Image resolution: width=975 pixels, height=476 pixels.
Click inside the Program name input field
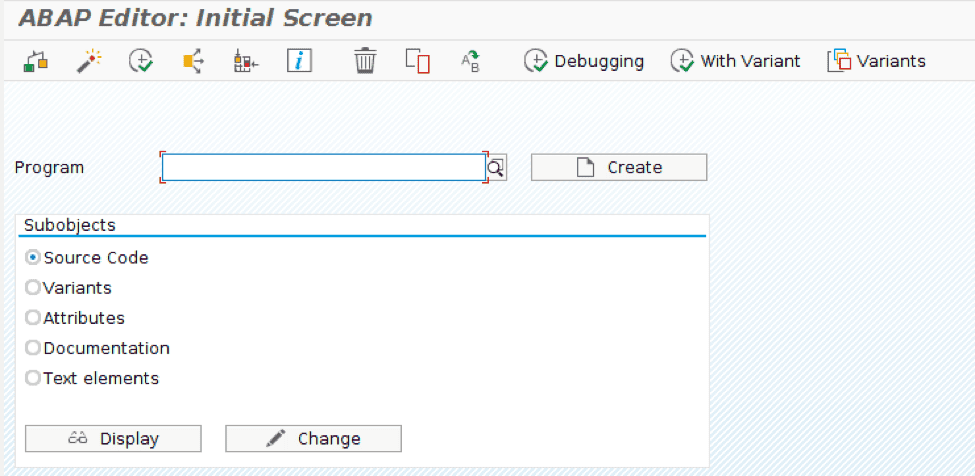tap(323, 167)
